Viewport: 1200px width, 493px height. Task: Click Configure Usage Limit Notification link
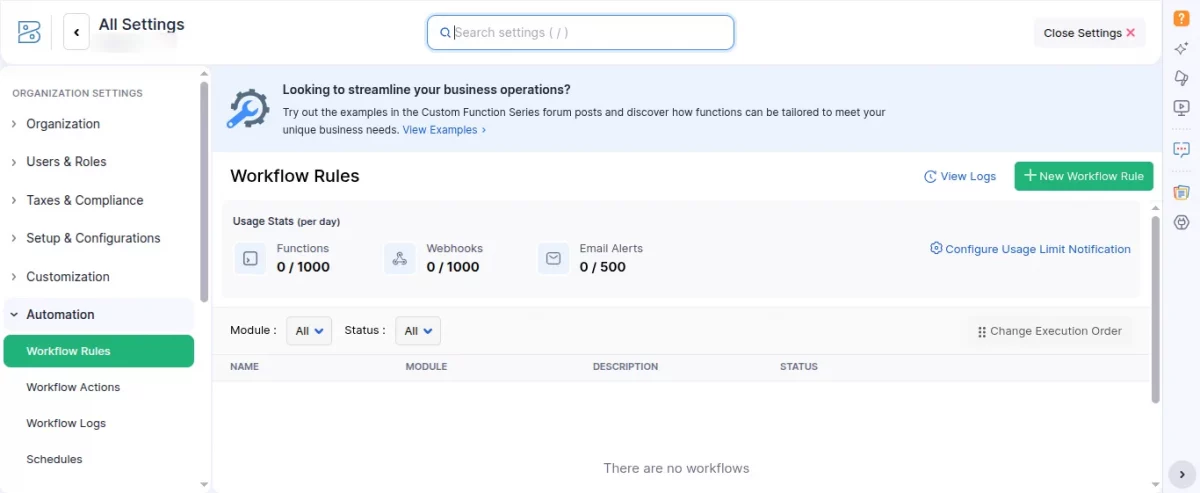1030,249
